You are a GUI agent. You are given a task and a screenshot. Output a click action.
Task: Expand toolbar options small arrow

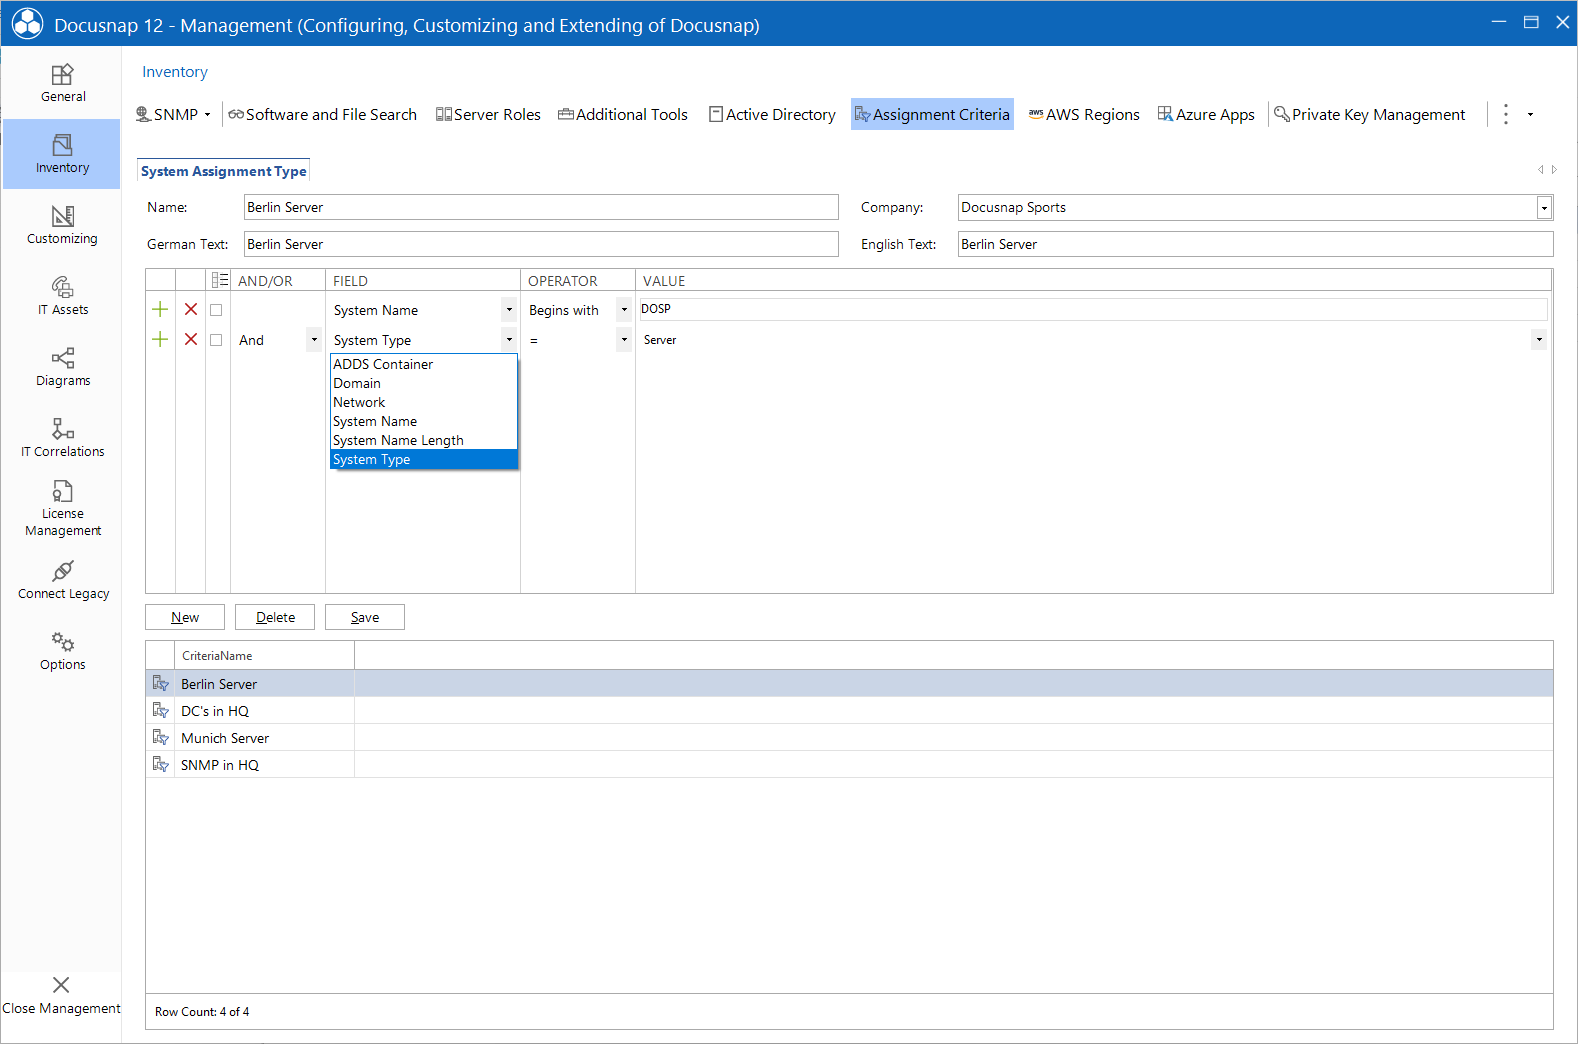tap(1530, 115)
